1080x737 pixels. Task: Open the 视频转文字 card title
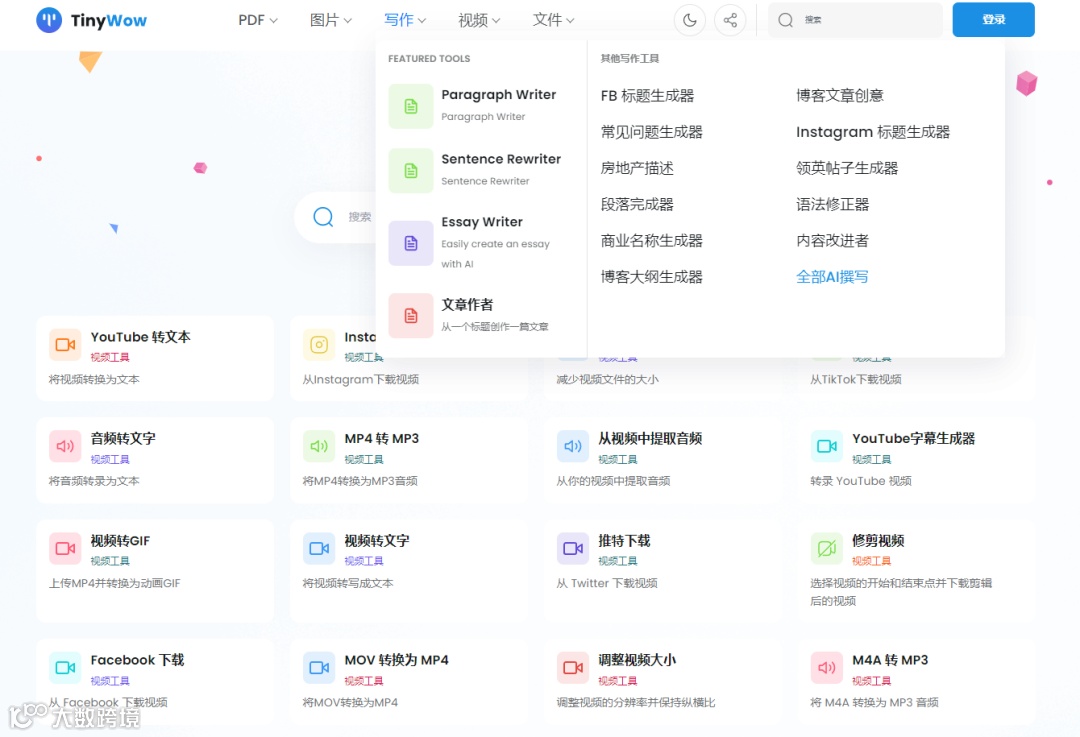point(377,541)
